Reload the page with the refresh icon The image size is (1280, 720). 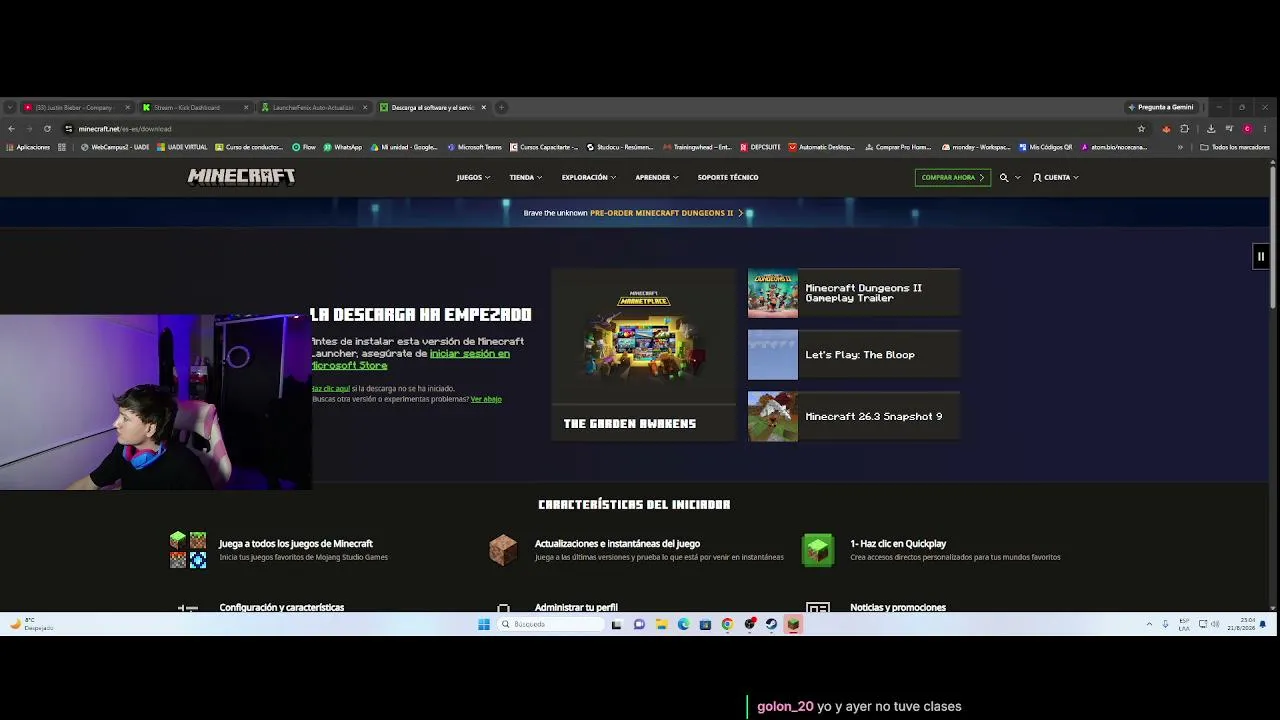click(x=47, y=128)
